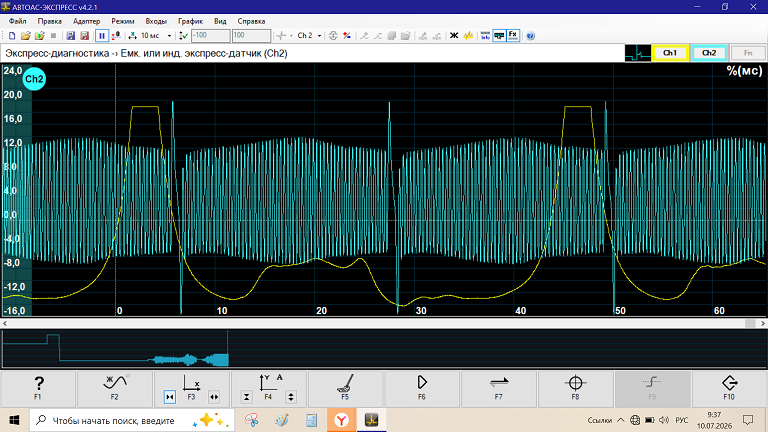The width and height of the screenshot is (768, 432).
Task: Toggle the yellow Ch1 channel button
Action: tap(670, 53)
